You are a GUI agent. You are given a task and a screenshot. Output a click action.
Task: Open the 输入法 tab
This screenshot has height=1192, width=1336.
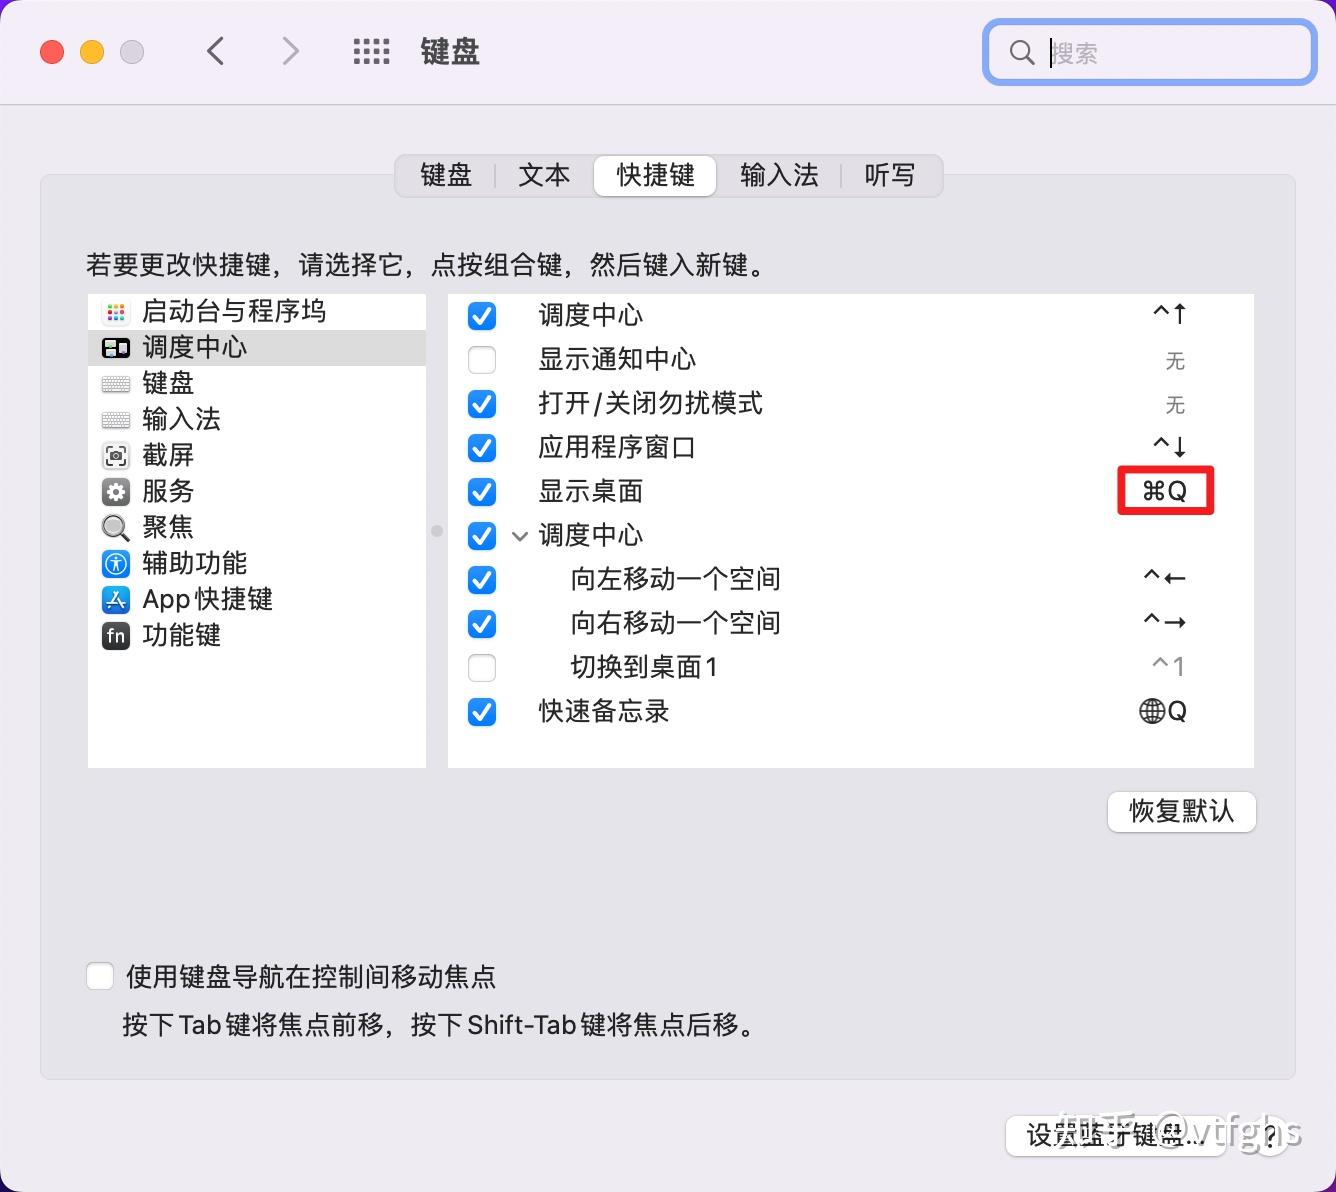tap(779, 176)
